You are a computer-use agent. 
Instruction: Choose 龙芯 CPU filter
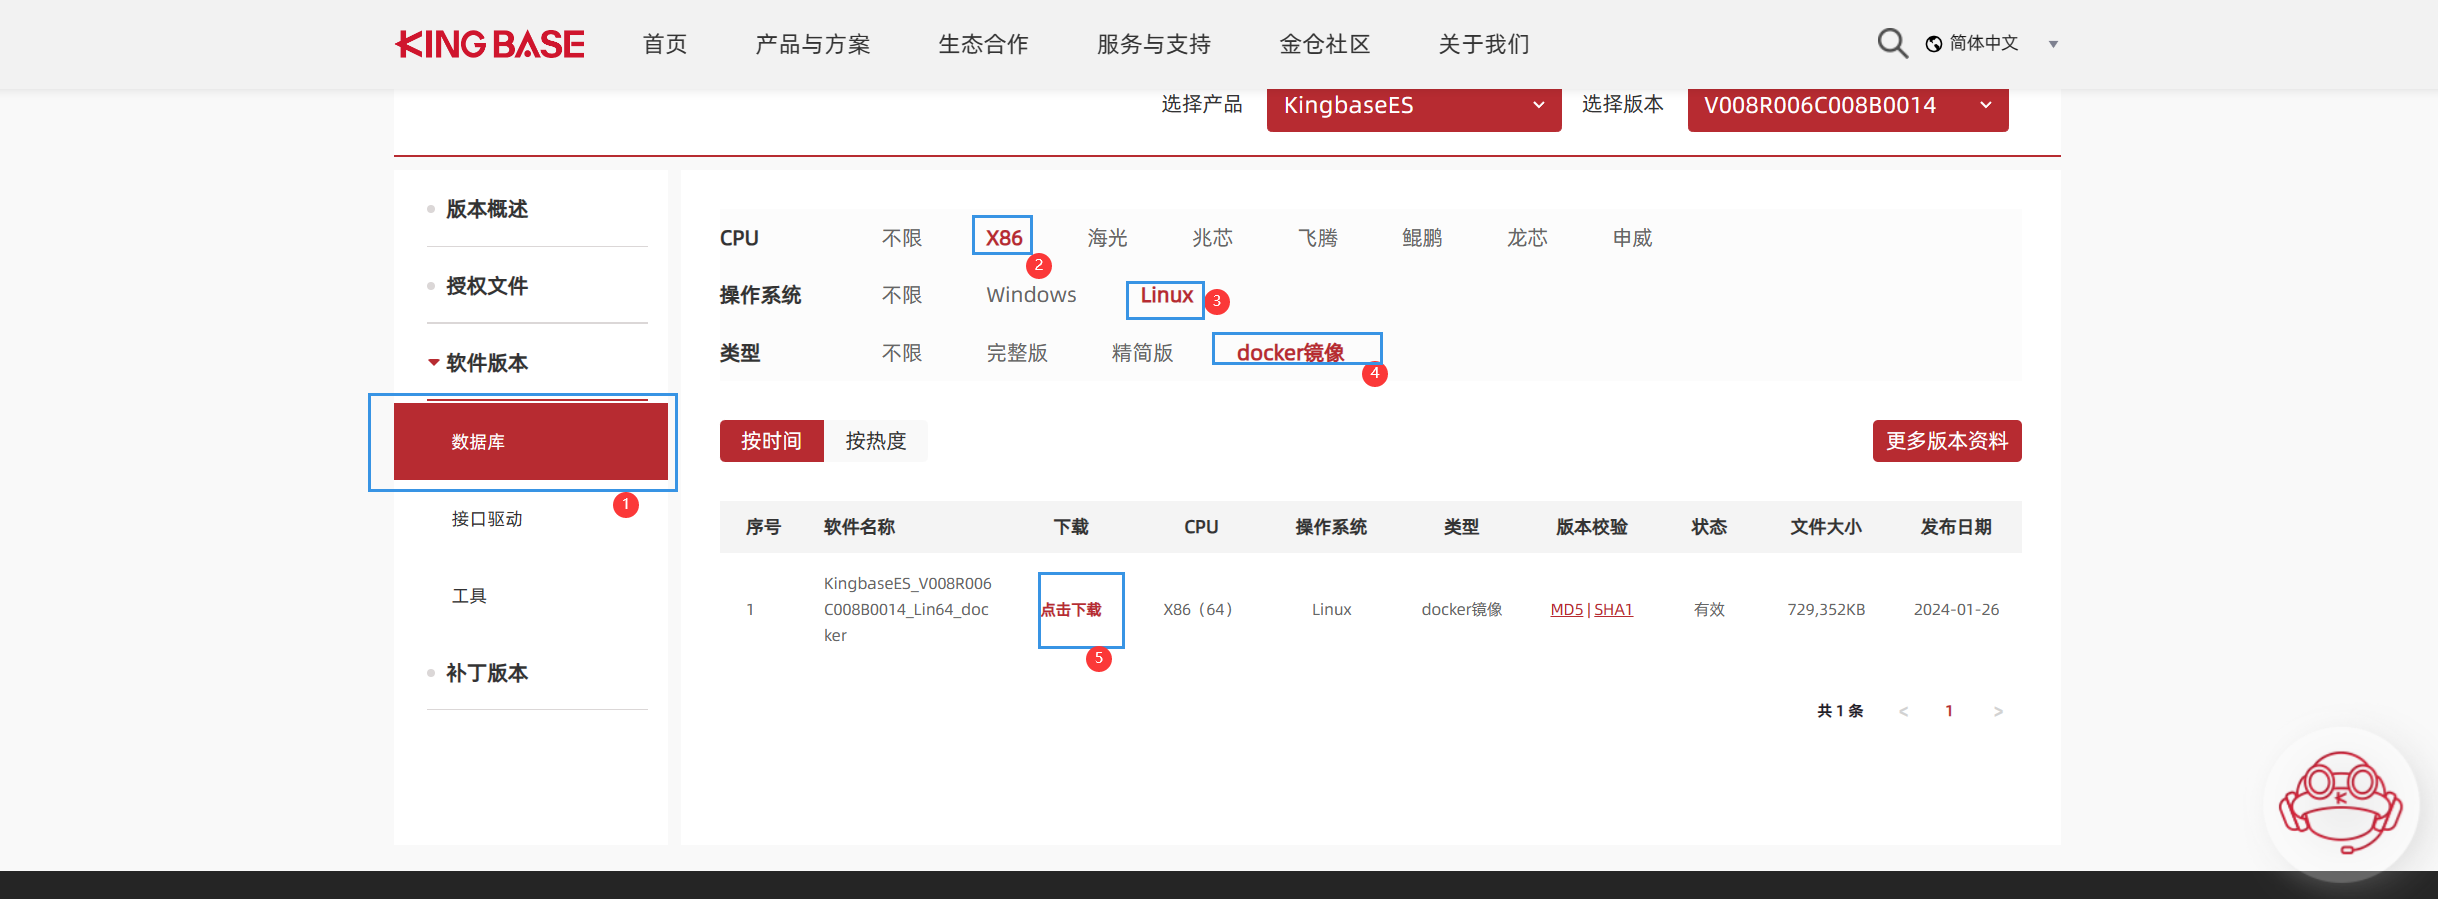[1527, 238]
